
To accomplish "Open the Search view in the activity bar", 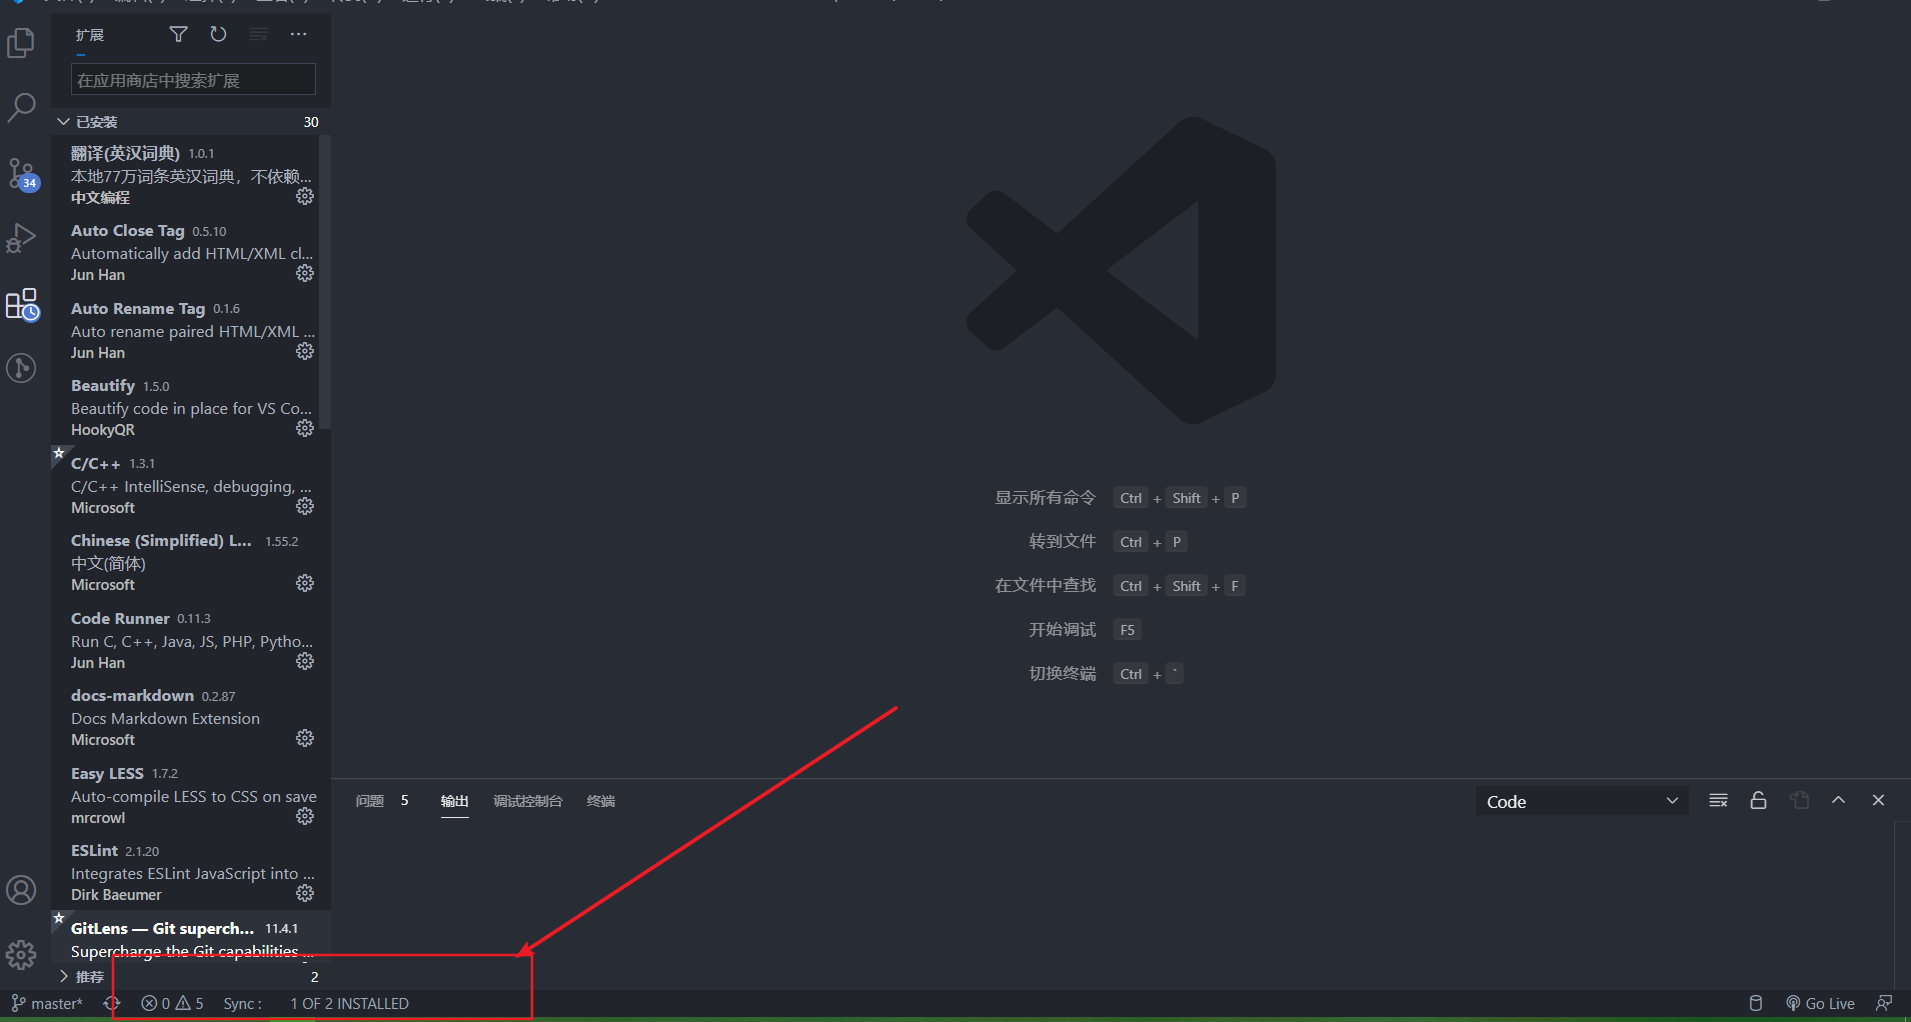I will [21, 107].
